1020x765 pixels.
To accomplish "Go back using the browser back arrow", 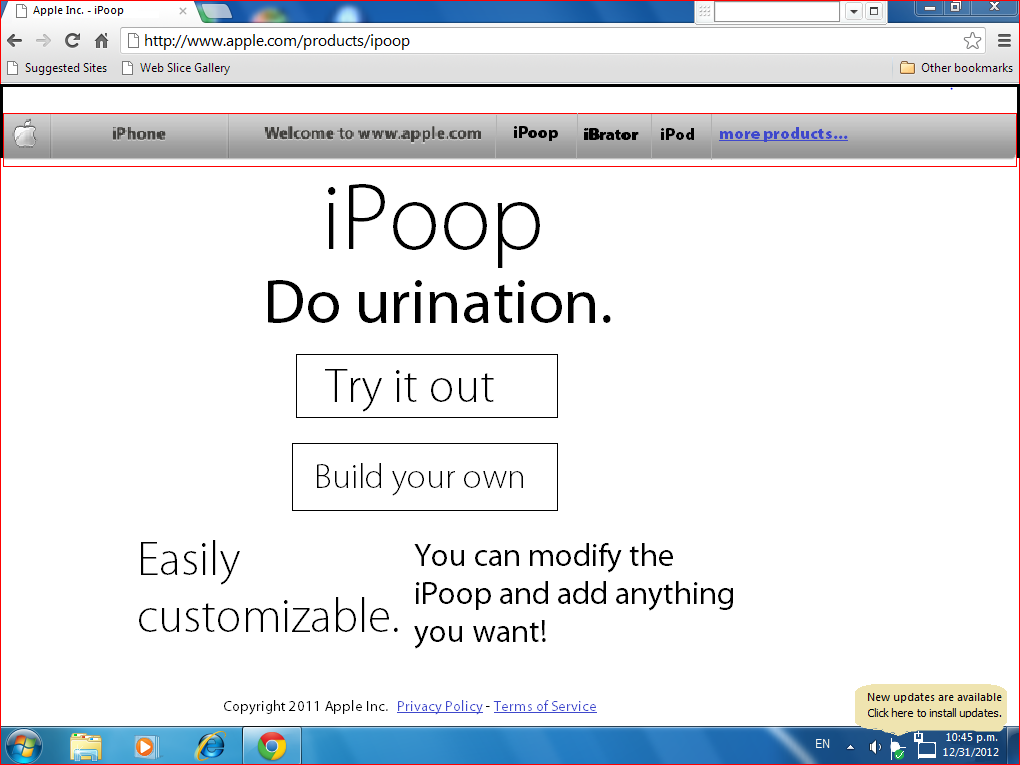I will click(13, 40).
